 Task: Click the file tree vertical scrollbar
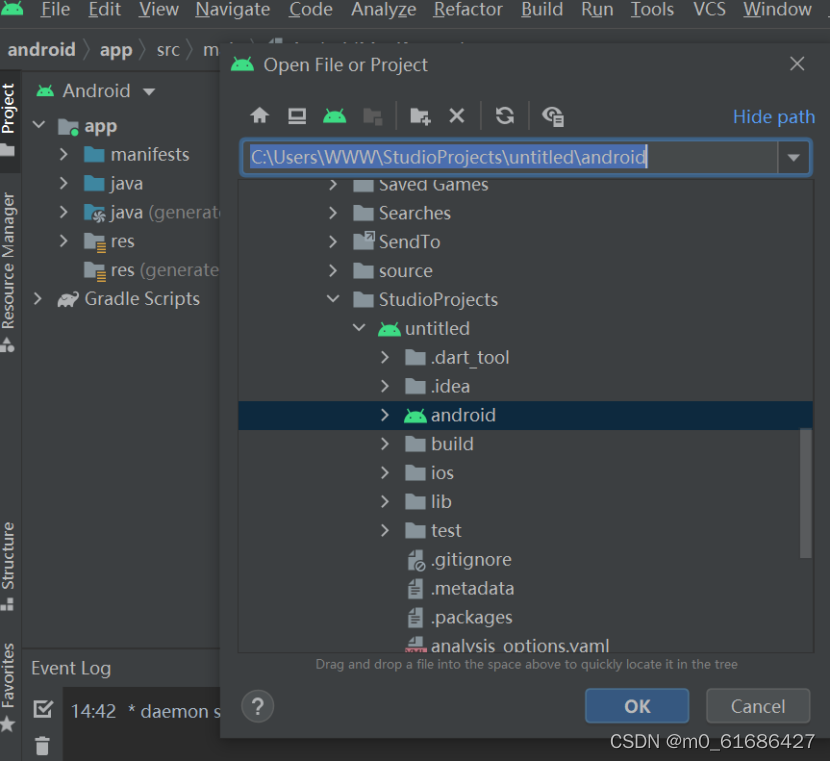click(x=806, y=493)
